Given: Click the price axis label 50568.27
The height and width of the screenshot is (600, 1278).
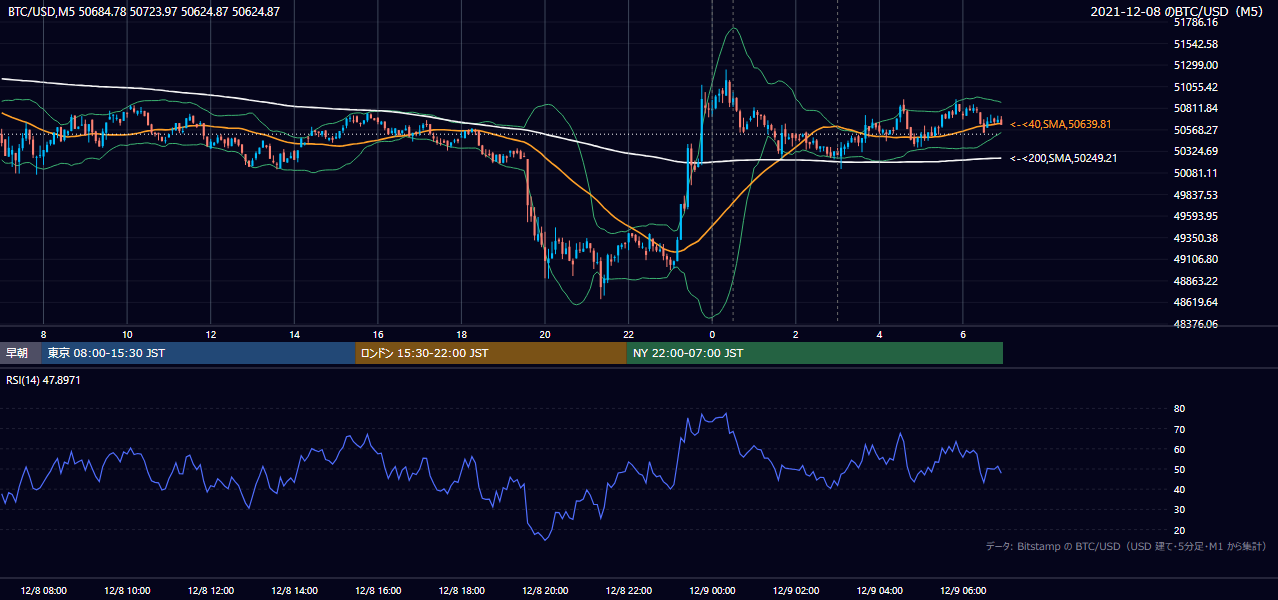Looking at the screenshot, I should coord(1195,130).
